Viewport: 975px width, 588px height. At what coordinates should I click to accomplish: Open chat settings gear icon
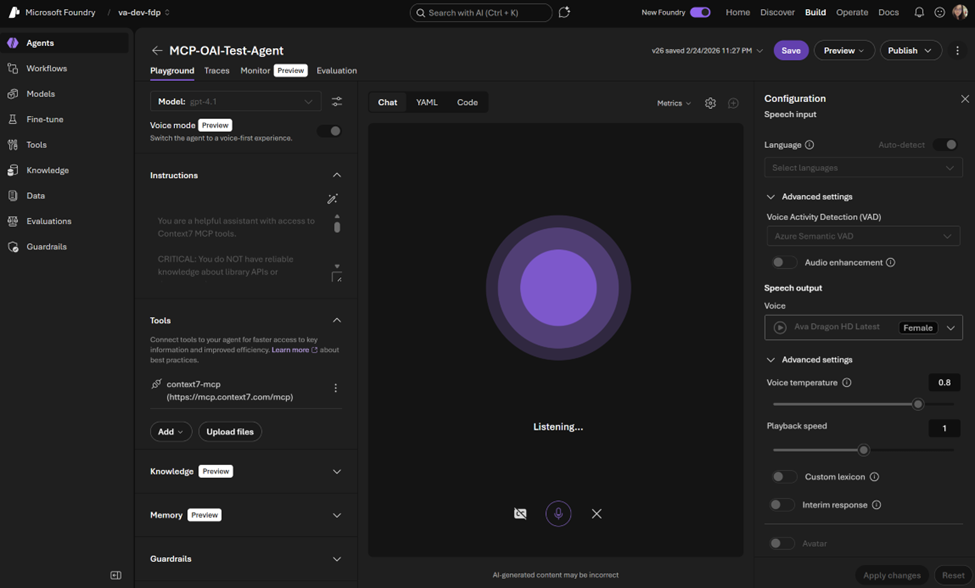coord(710,103)
